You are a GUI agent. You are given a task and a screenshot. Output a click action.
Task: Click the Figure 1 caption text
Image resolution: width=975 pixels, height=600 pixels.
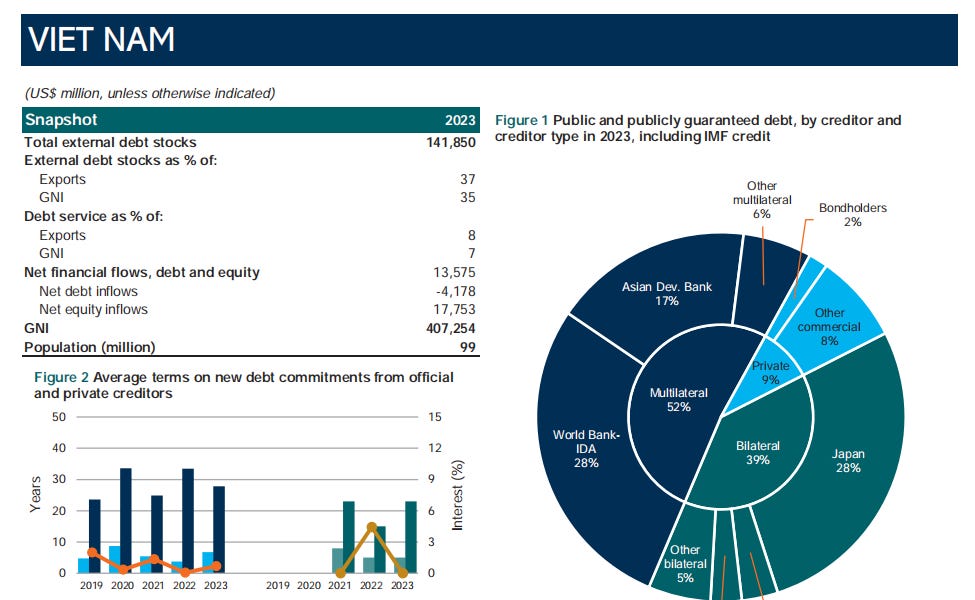point(698,128)
